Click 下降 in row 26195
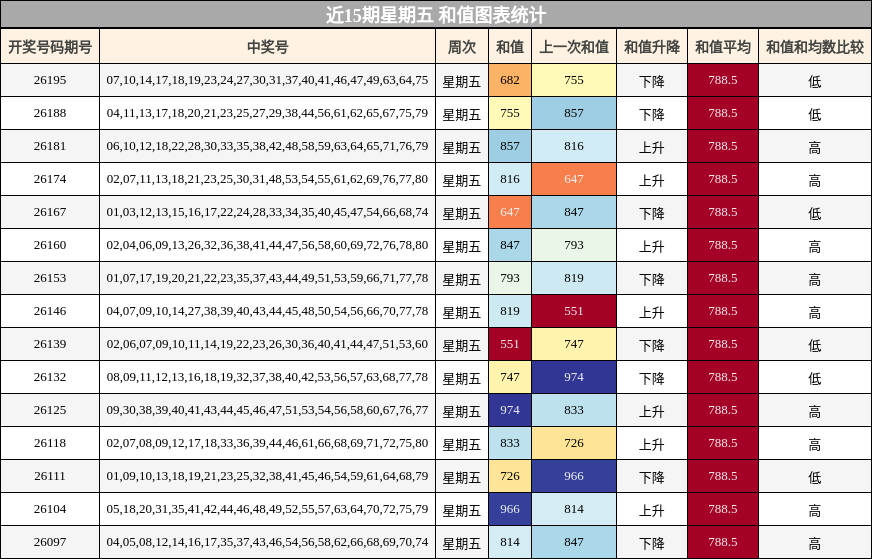Viewport: 872px width, 559px height. [x=652, y=81]
